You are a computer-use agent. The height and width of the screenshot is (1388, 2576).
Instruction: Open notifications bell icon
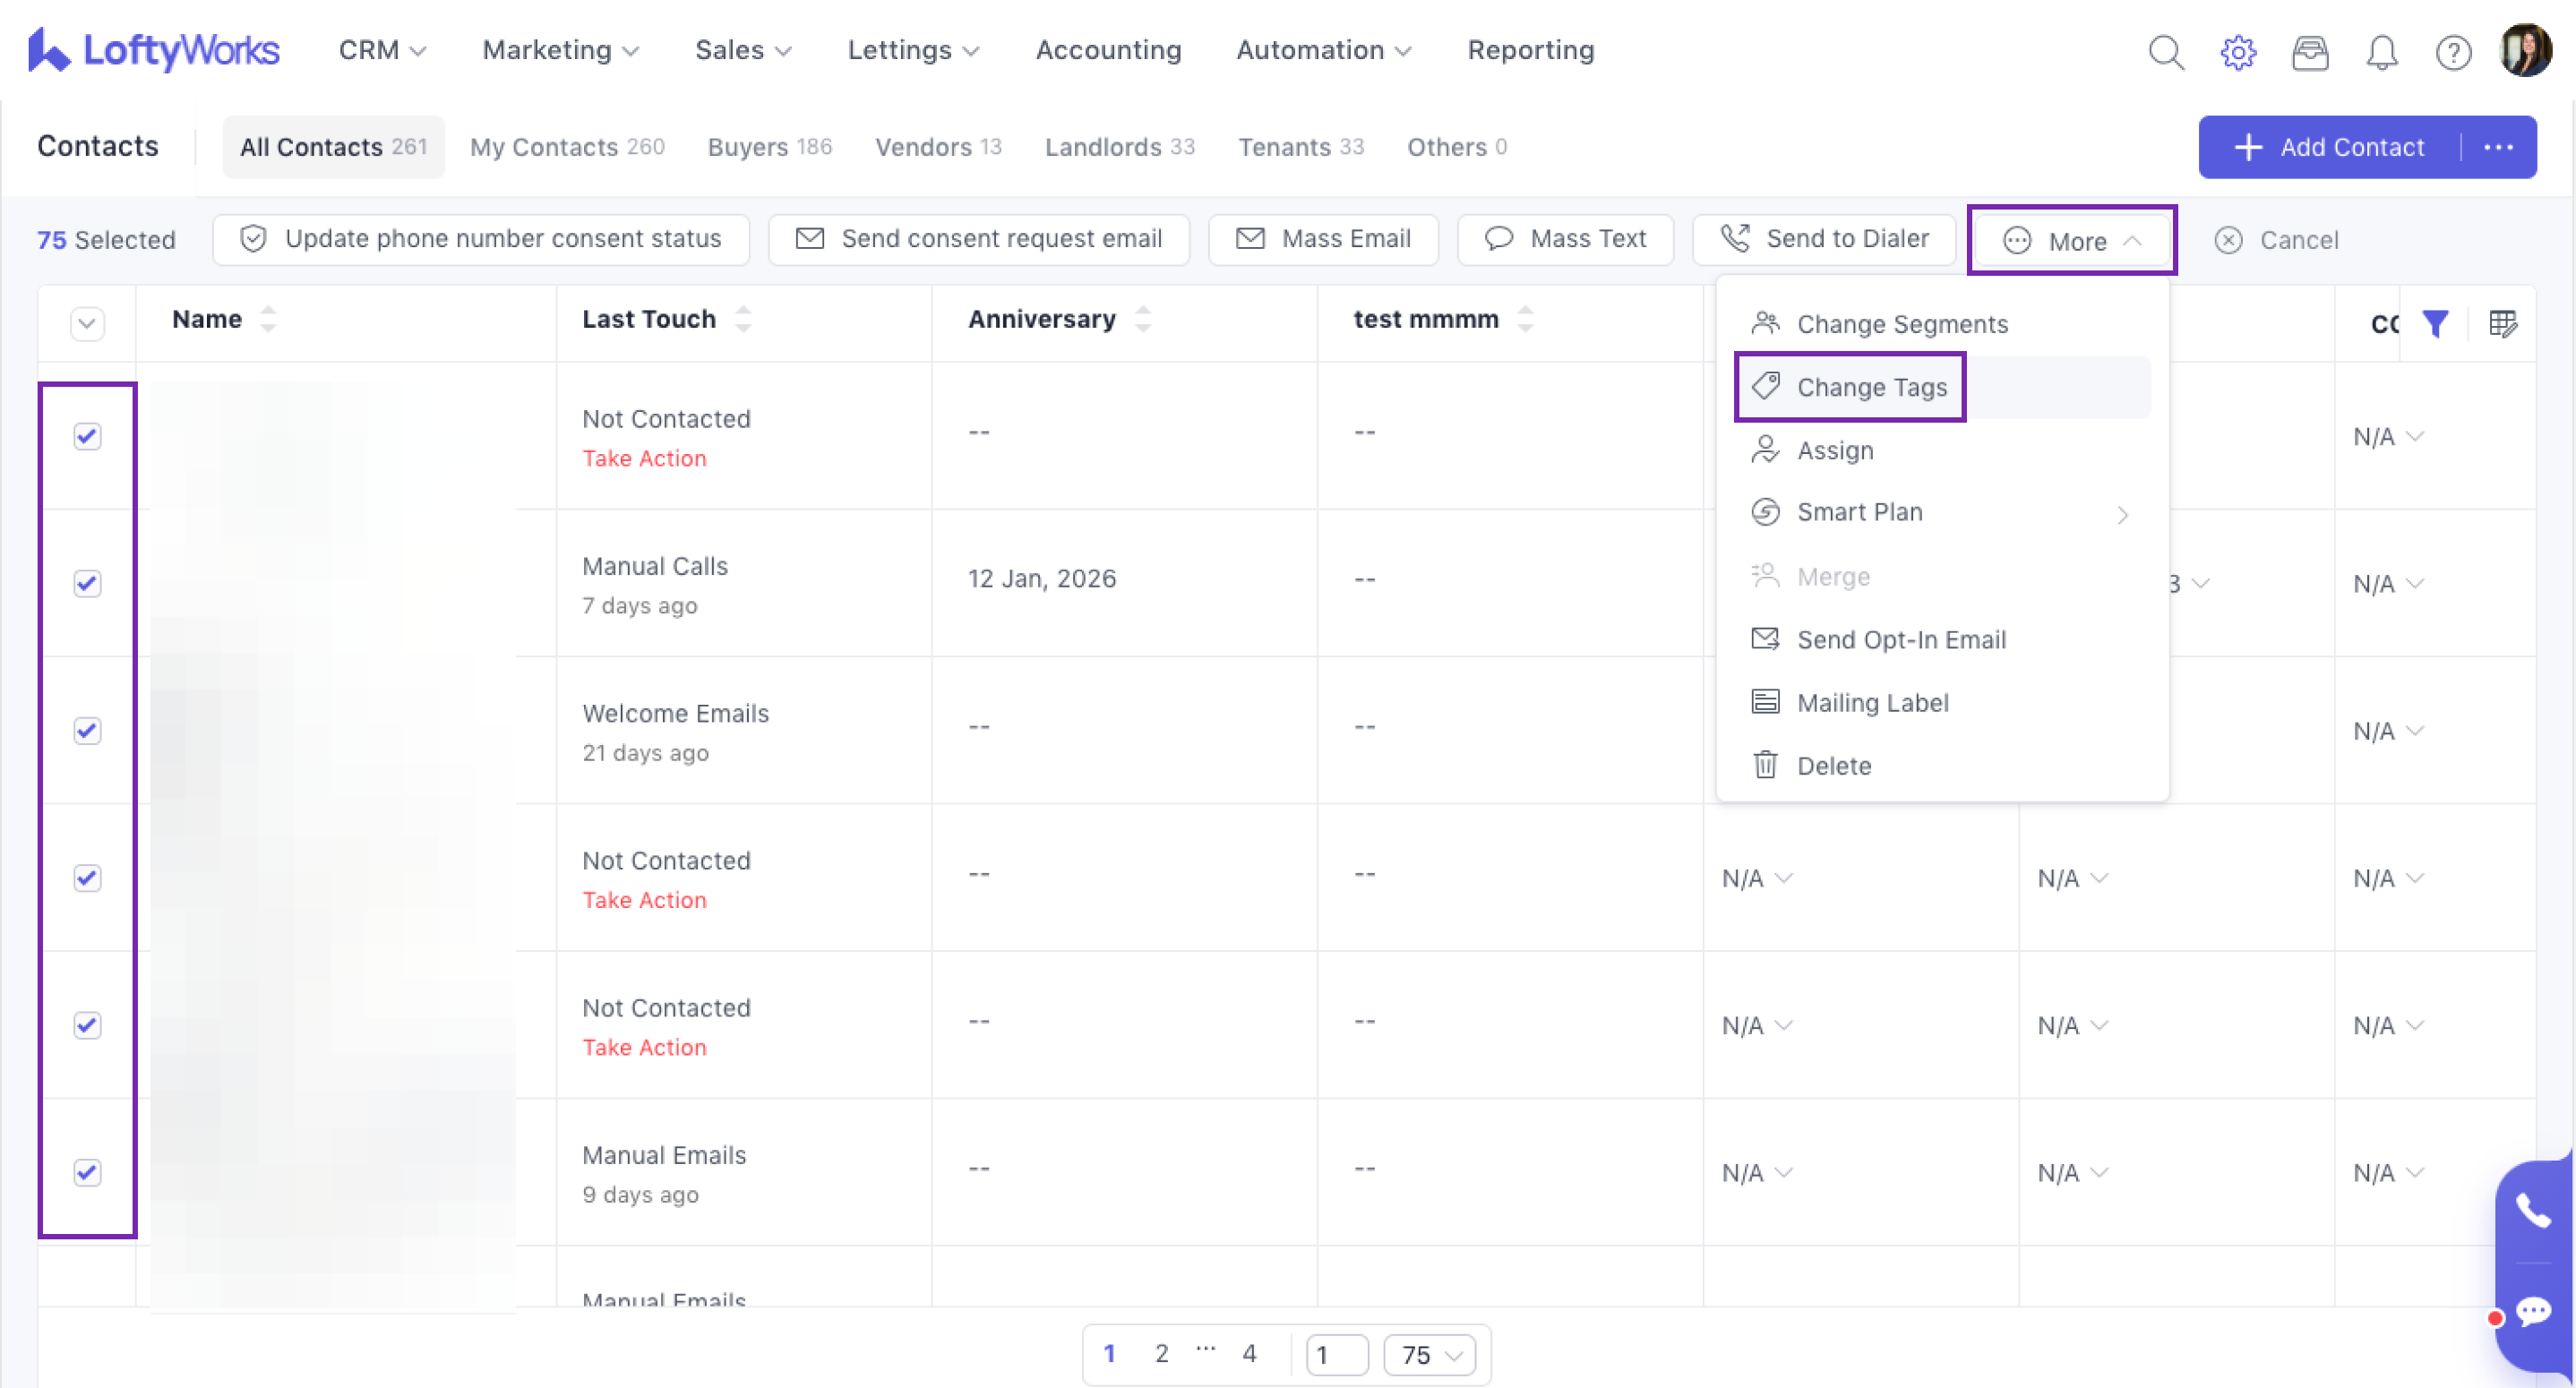coord(2382,51)
